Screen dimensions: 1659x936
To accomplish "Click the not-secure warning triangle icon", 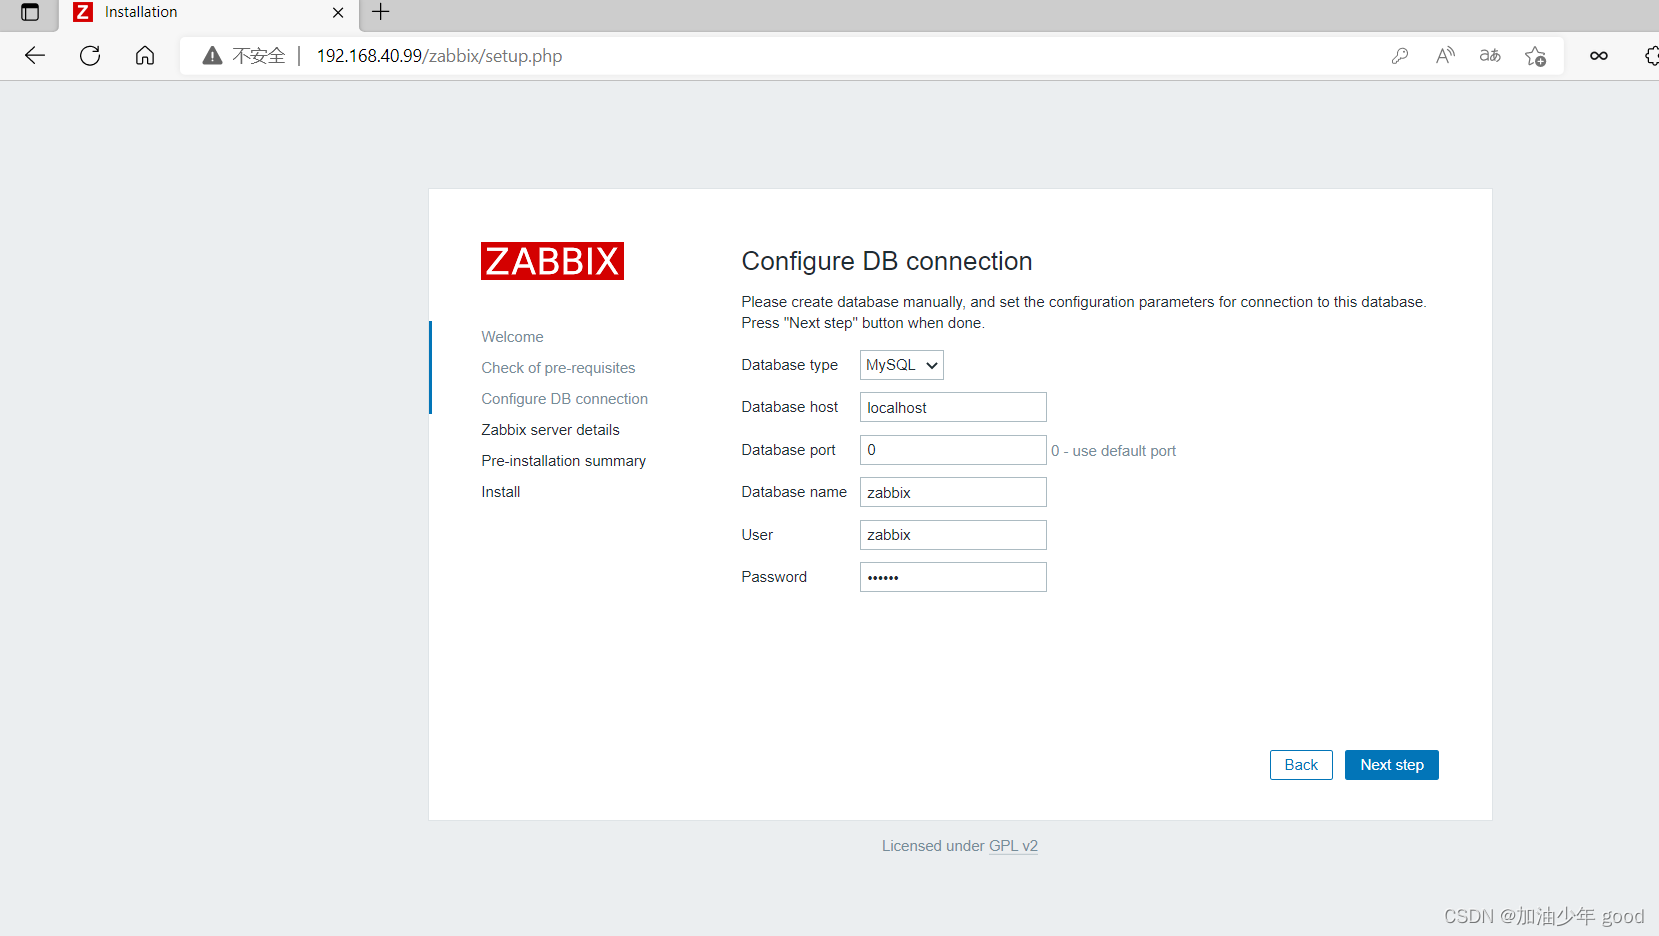I will coord(212,56).
